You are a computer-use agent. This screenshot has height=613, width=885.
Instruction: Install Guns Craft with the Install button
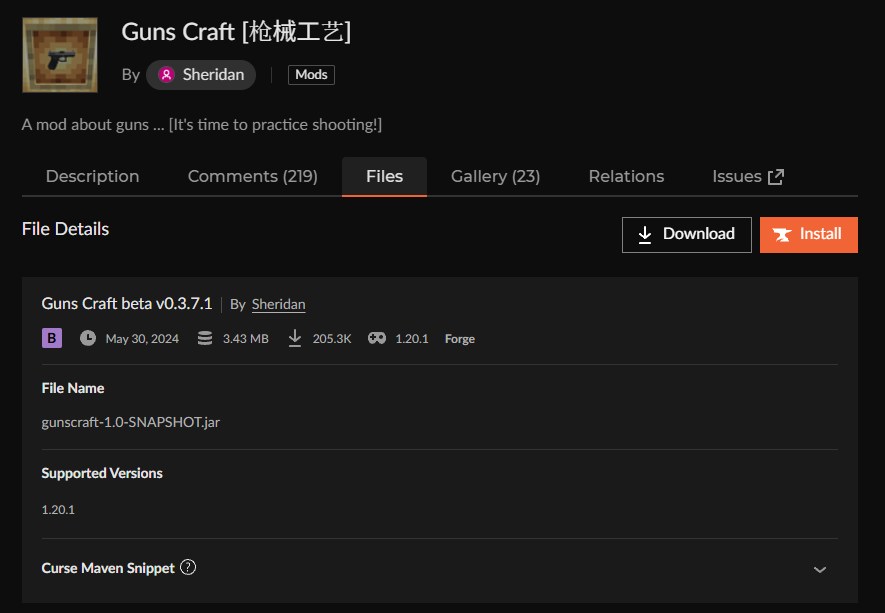[808, 234]
